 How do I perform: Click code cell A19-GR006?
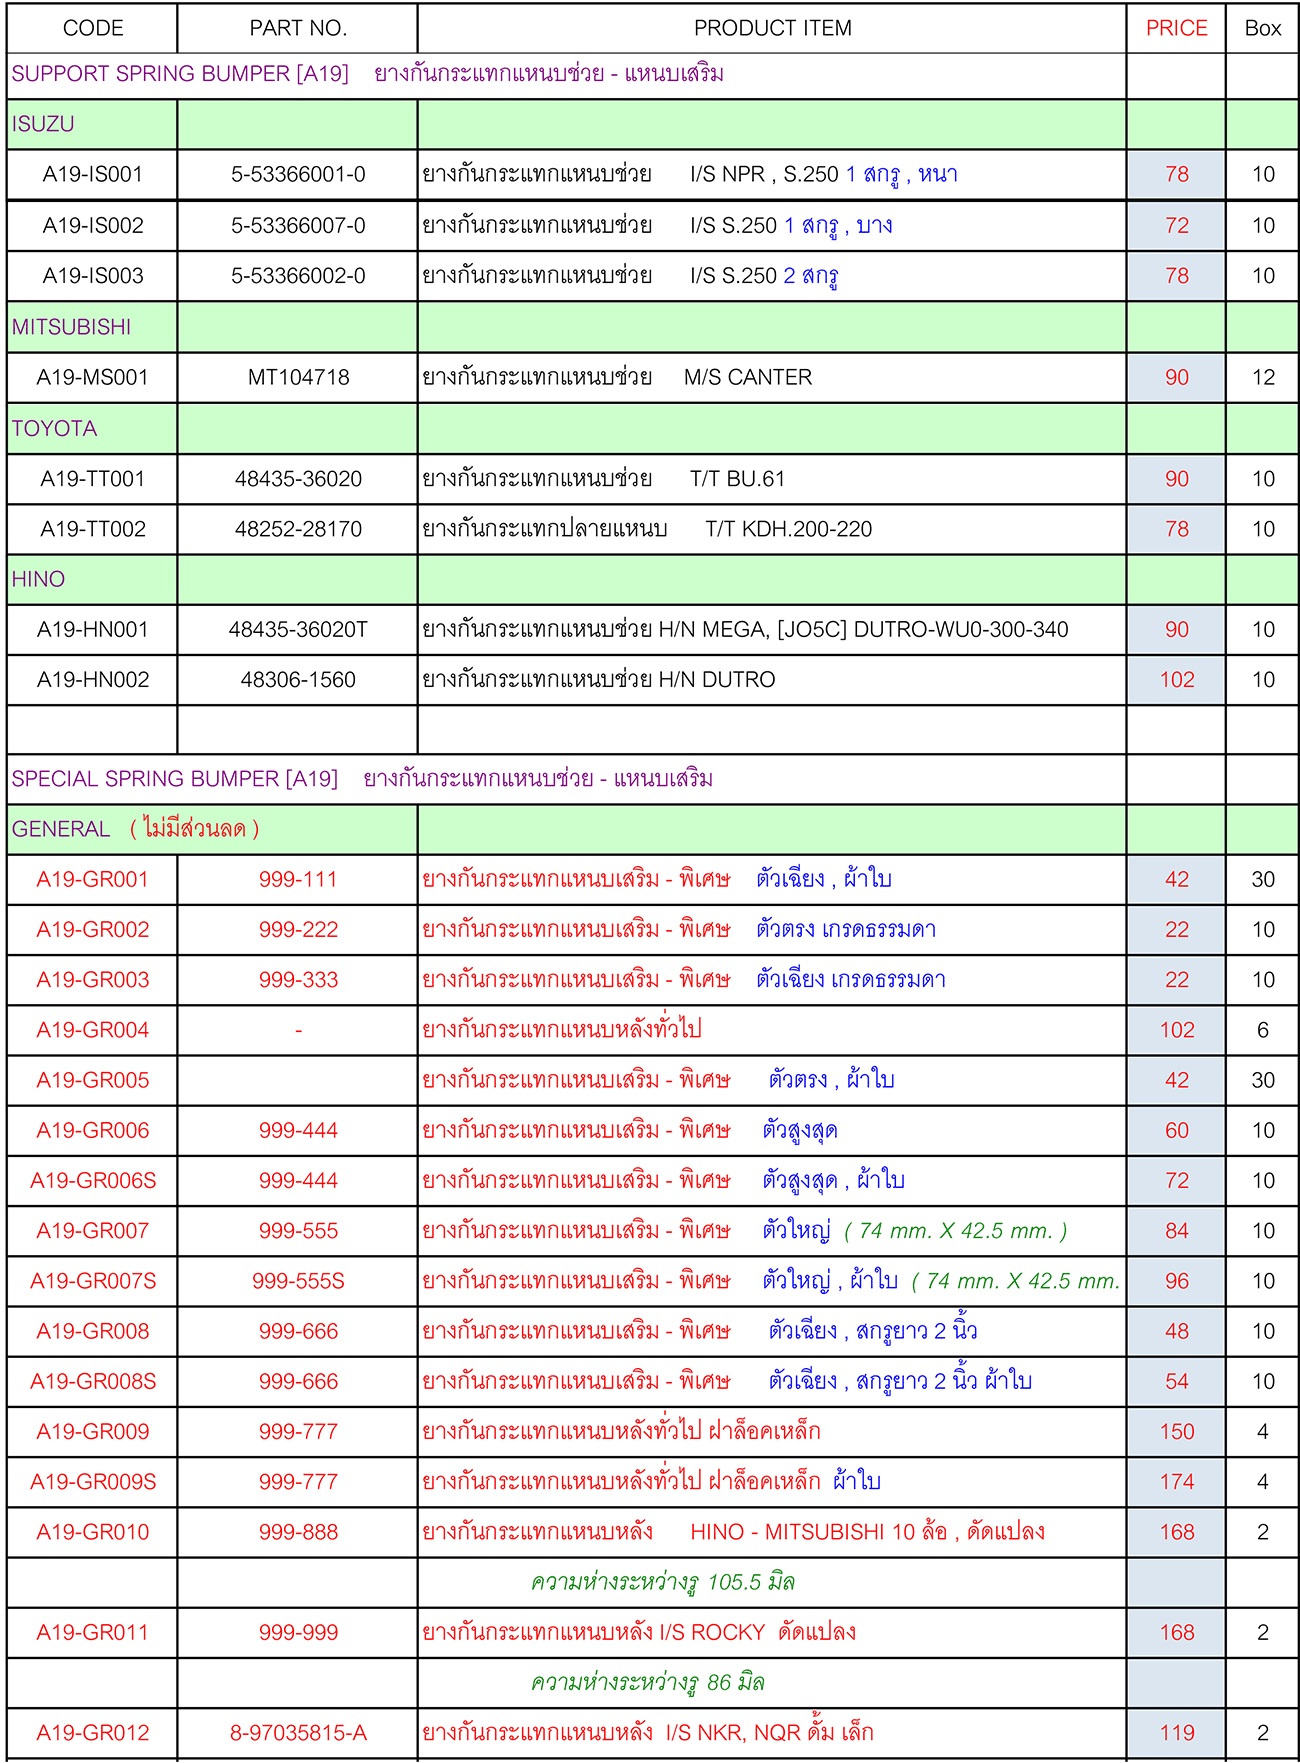click(x=93, y=1131)
